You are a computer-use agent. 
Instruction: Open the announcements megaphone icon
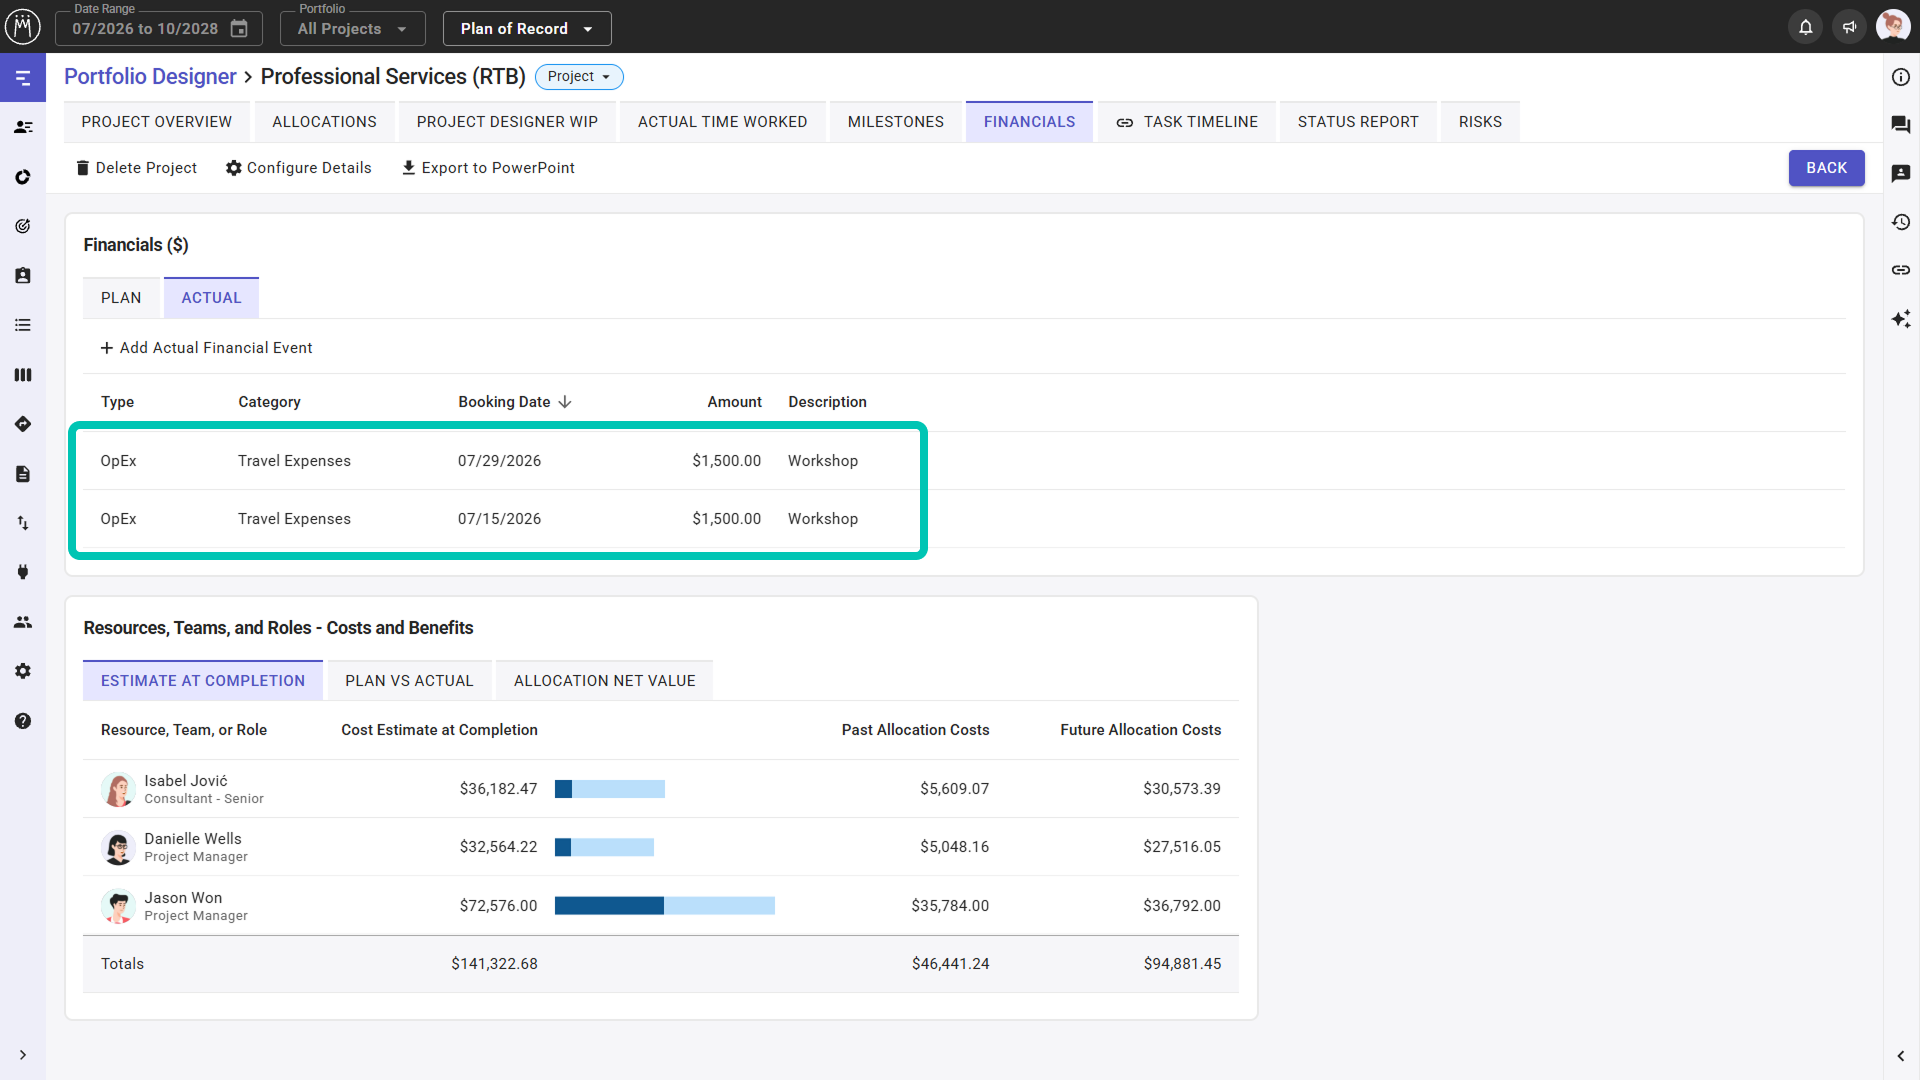1849,28
